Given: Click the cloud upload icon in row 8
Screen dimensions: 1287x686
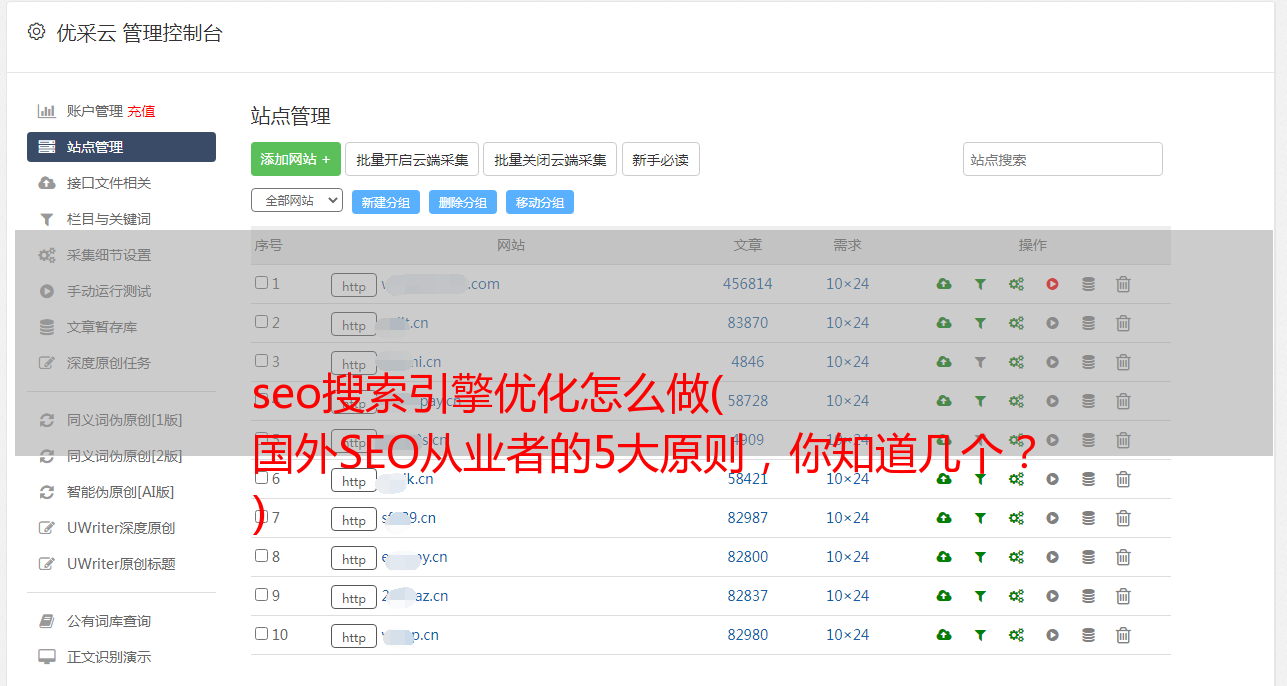Looking at the screenshot, I should (944, 557).
